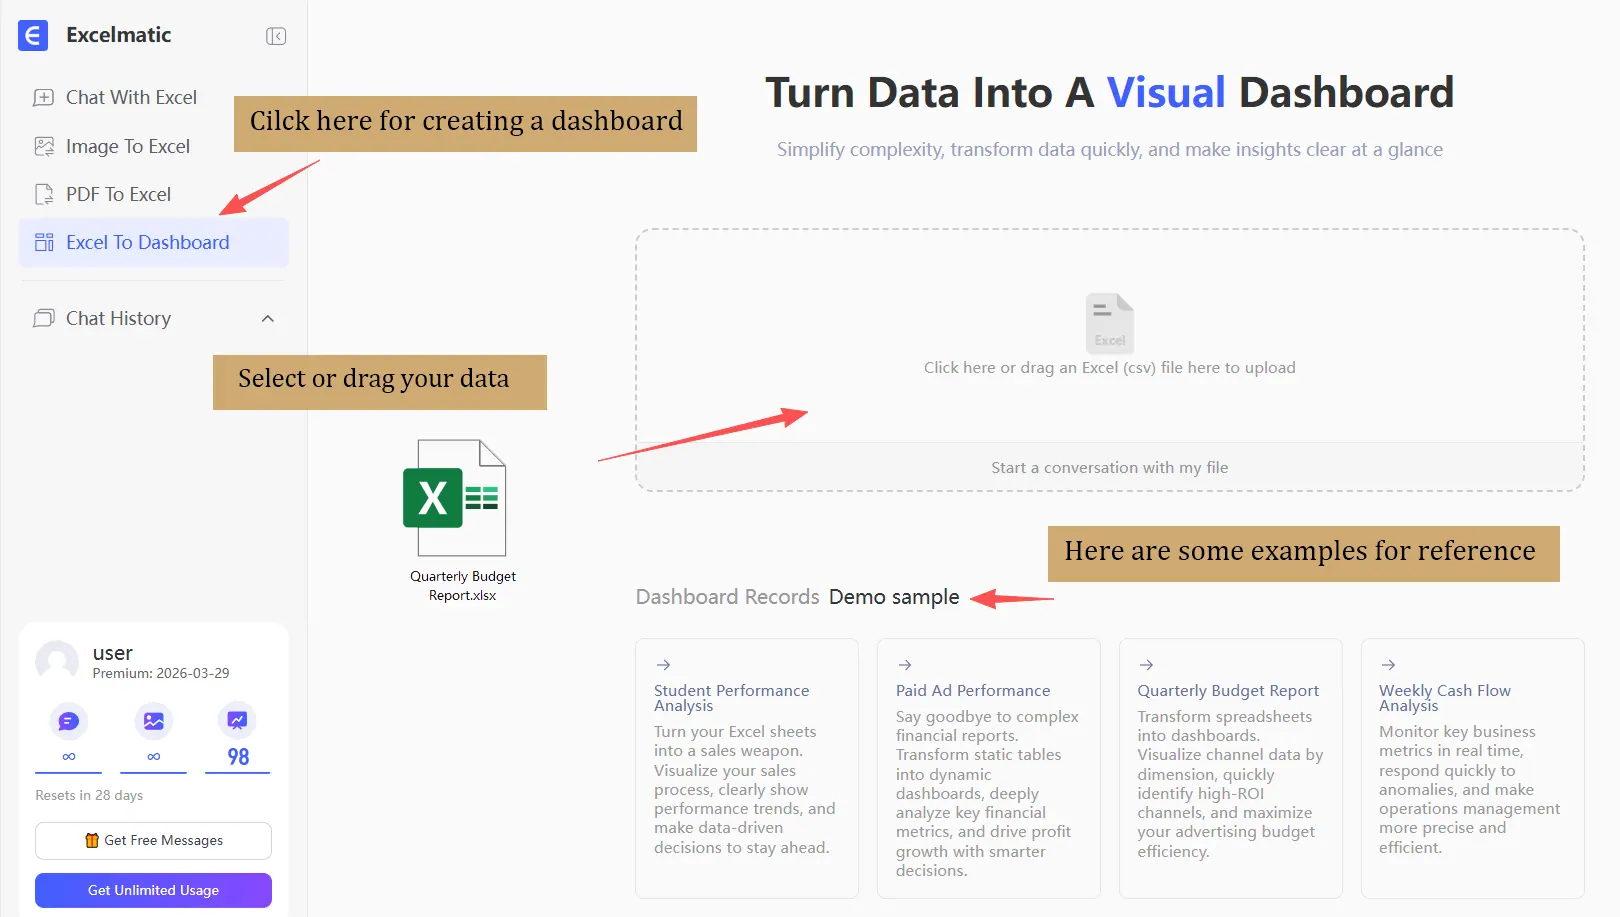Click the Excelmatic logo icon
Image resolution: width=1620 pixels, height=917 pixels.
33,35
